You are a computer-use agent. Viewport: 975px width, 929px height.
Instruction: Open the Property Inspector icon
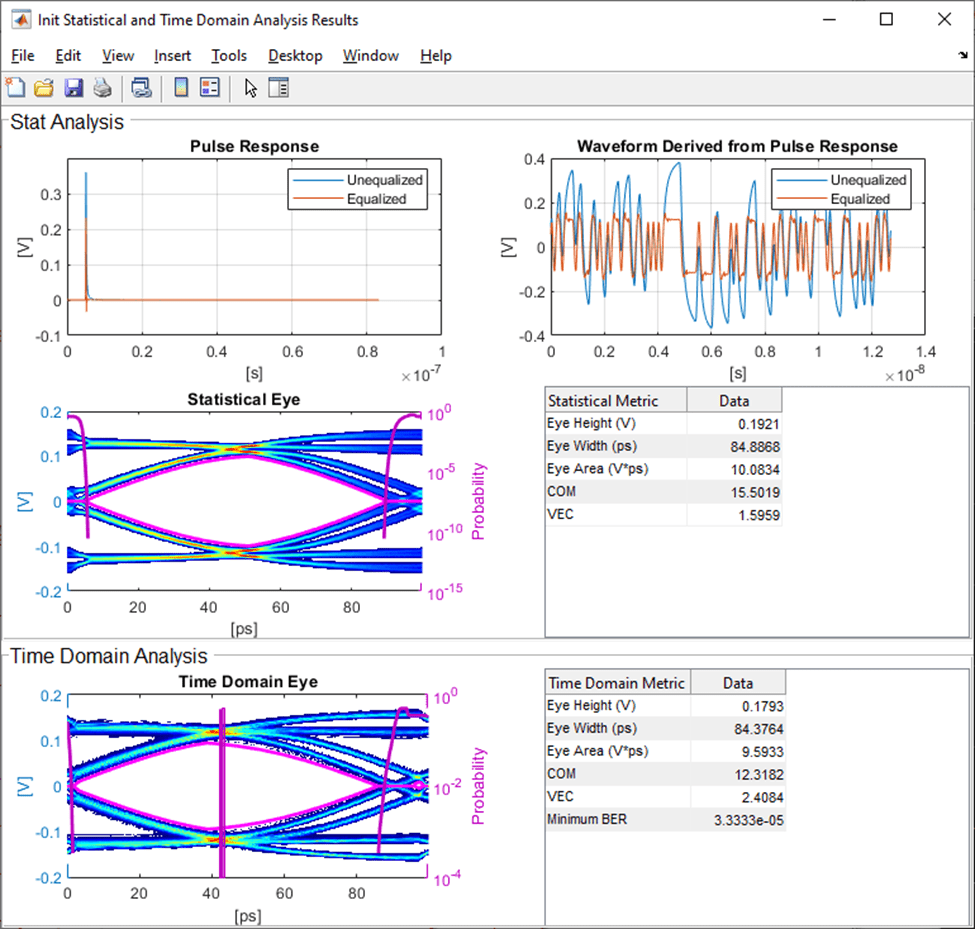pyautogui.click(x=278, y=89)
